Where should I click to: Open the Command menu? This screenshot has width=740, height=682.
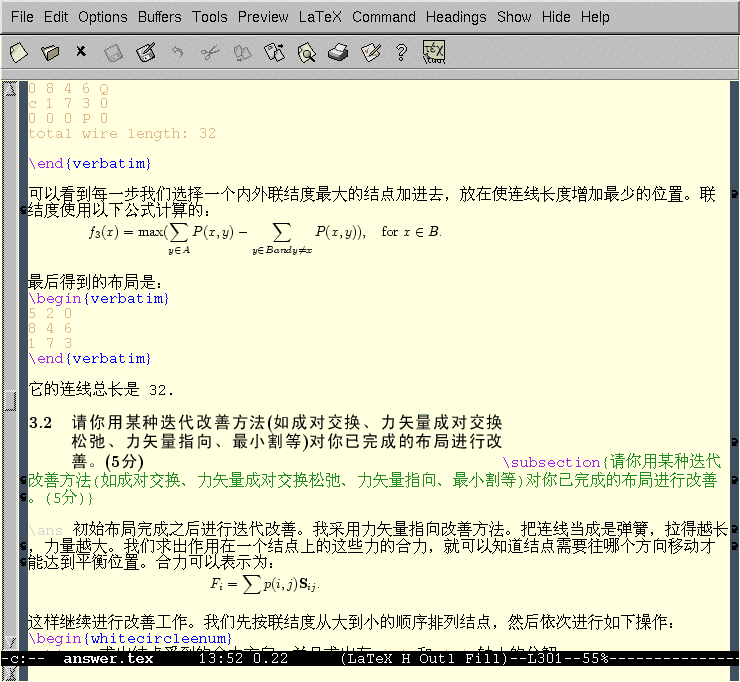384,17
